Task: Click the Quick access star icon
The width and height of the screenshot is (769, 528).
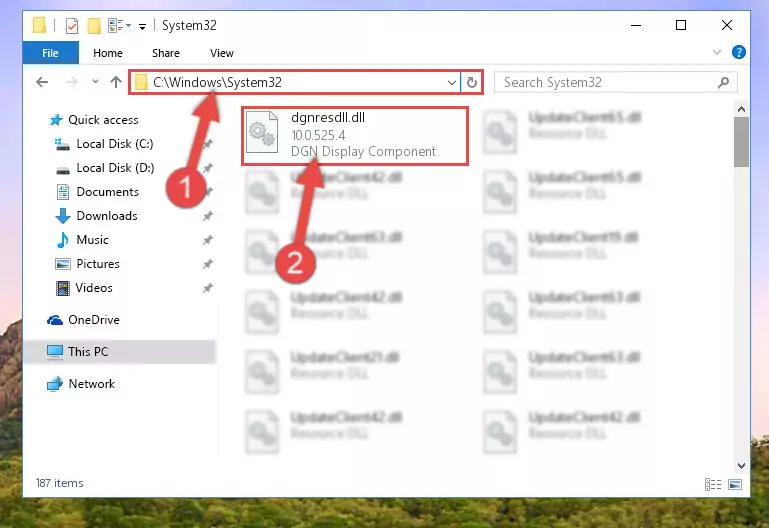Action: click(56, 120)
